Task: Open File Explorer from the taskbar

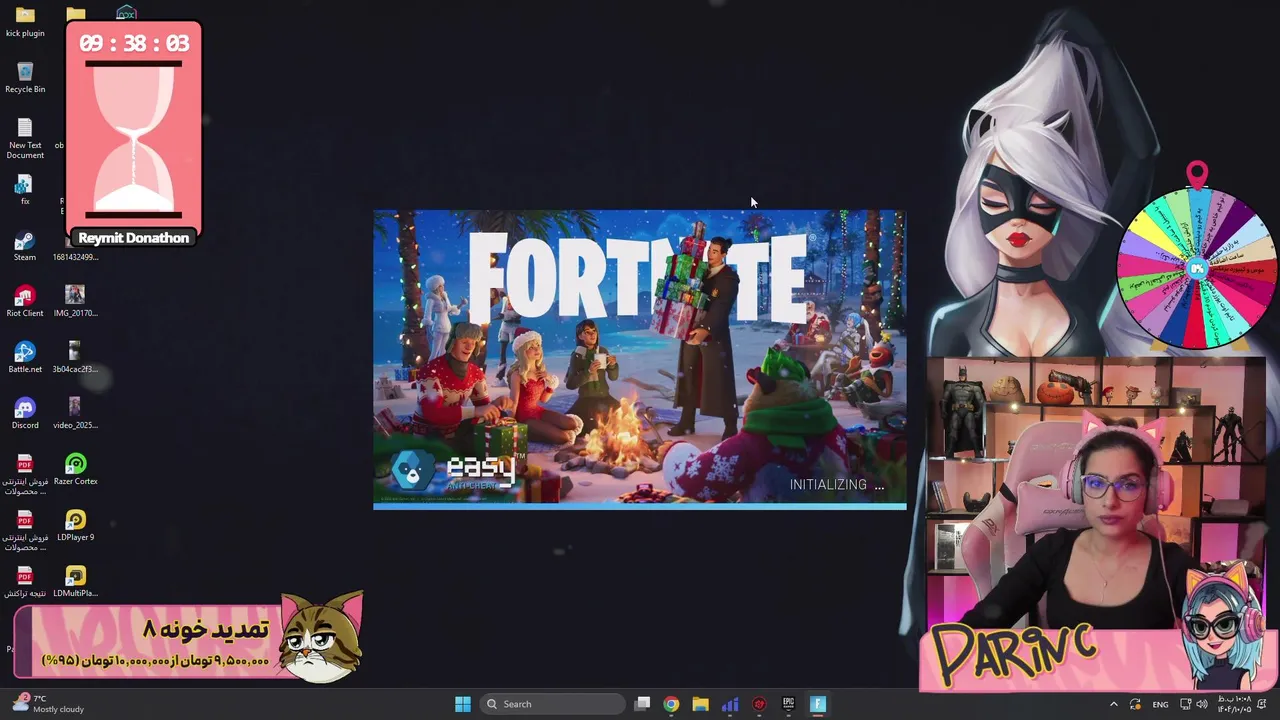Action: [x=700, y=704]
